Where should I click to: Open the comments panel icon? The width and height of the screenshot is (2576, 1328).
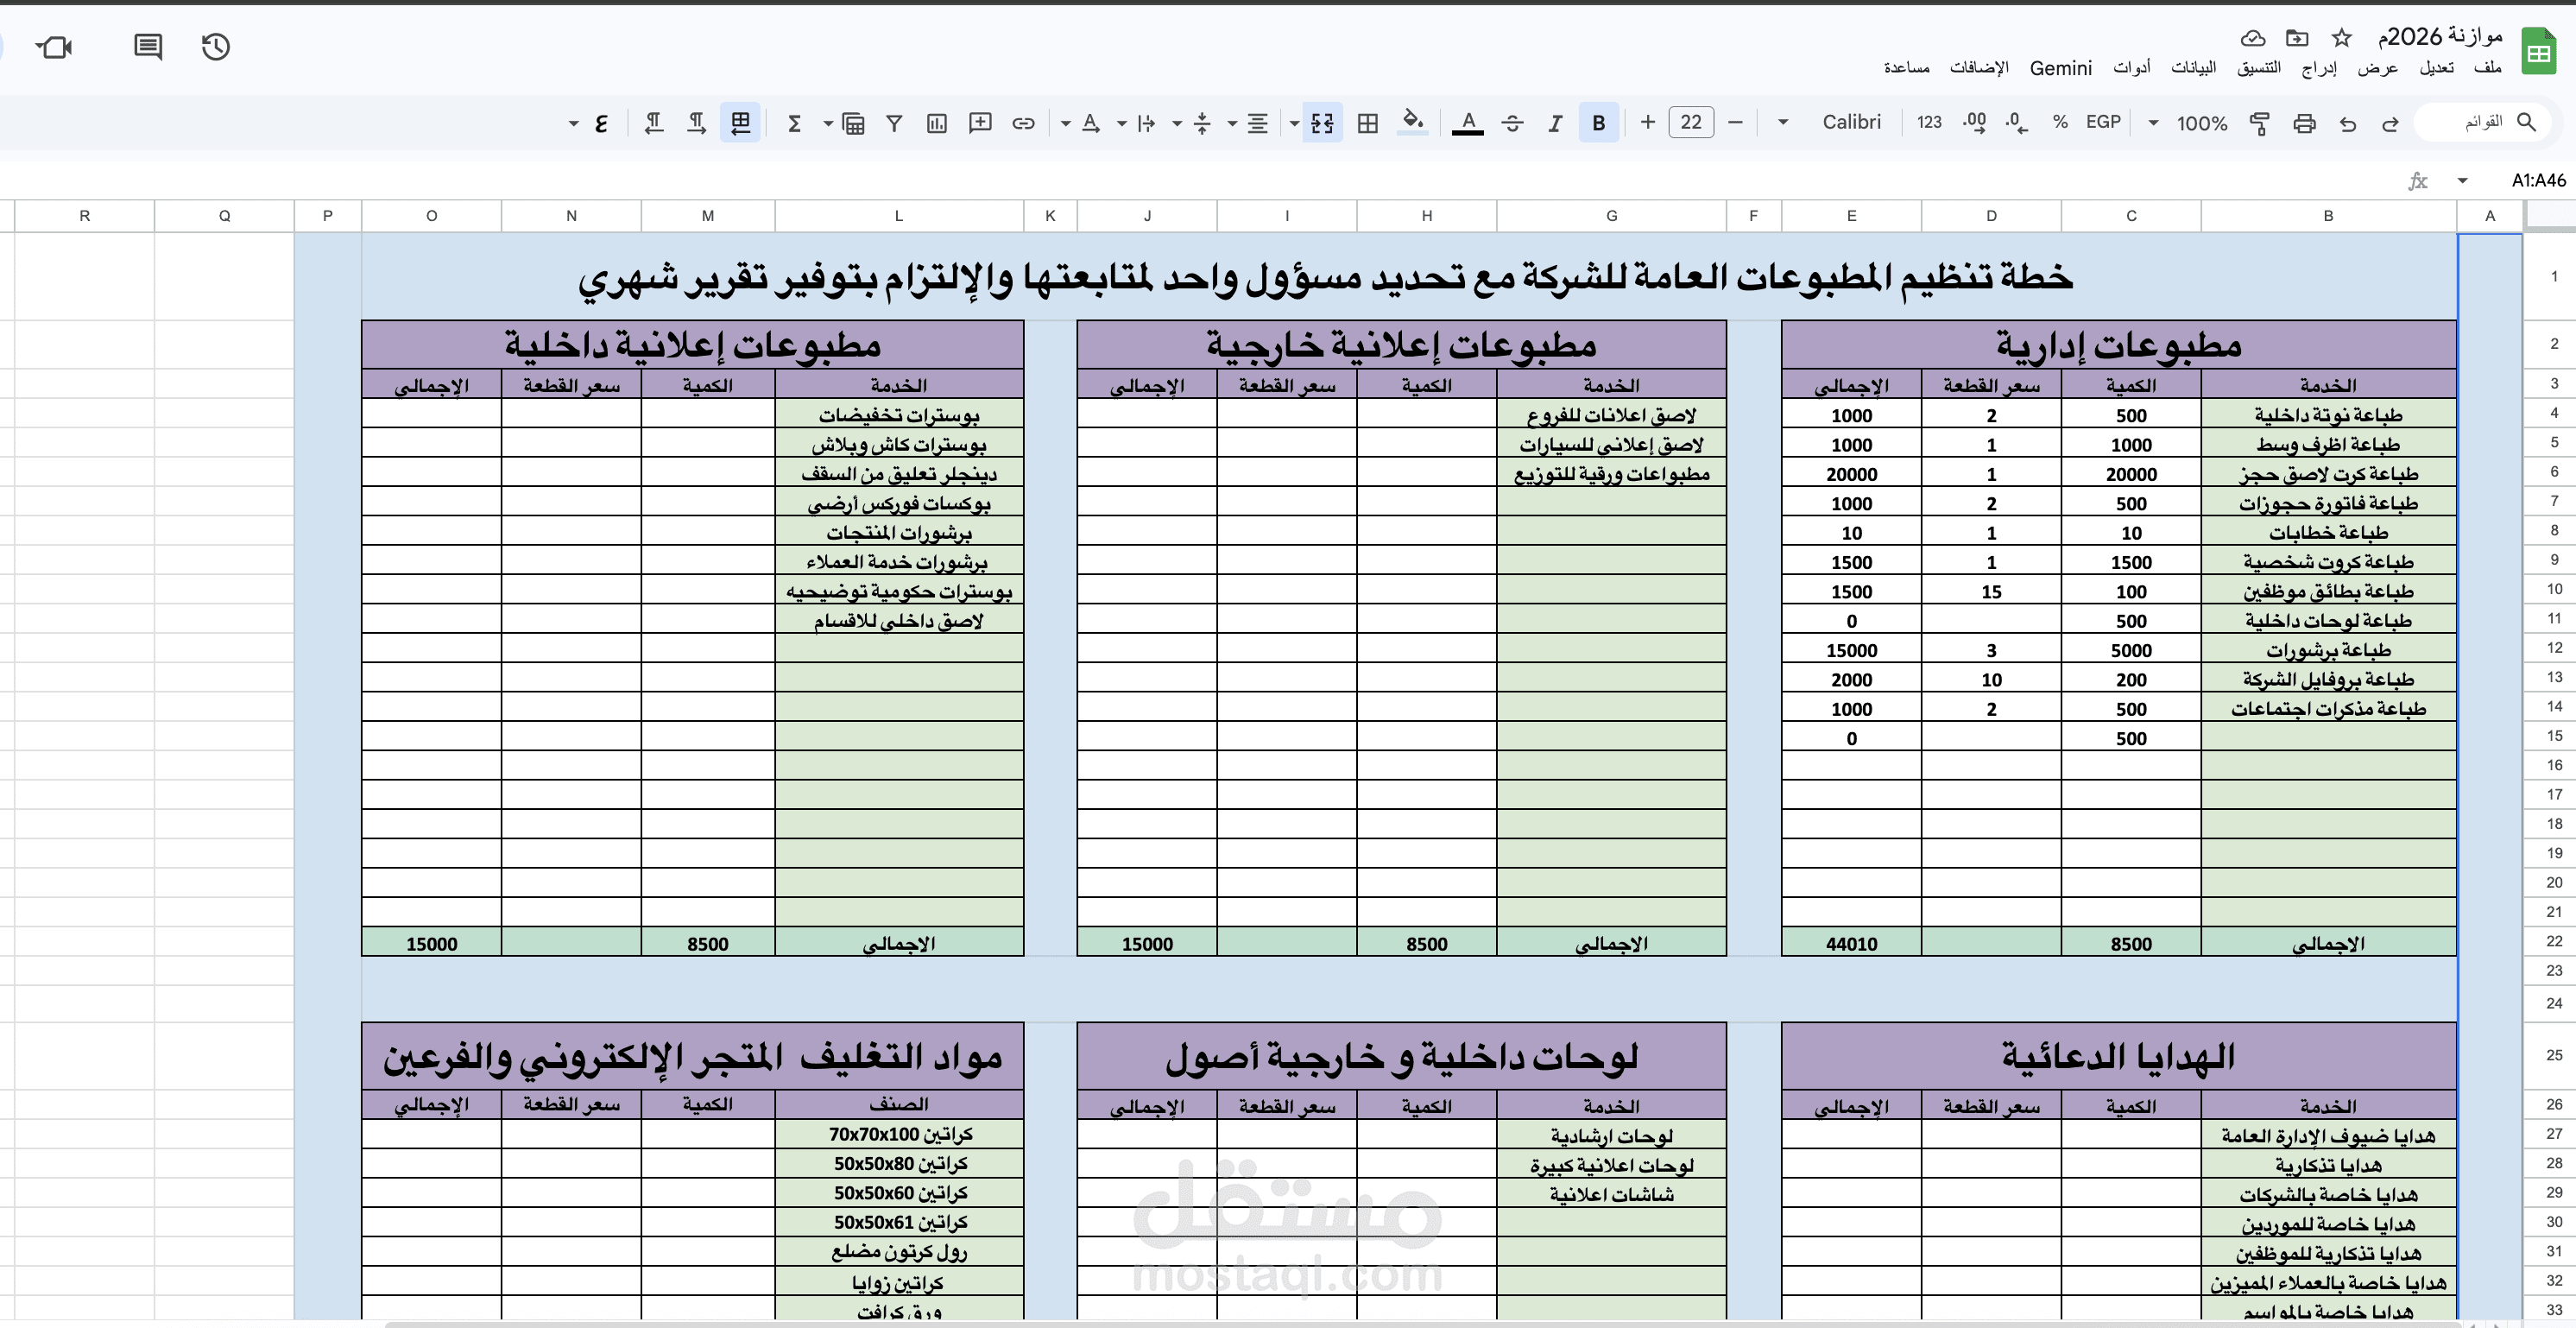(x=148, y=47)
